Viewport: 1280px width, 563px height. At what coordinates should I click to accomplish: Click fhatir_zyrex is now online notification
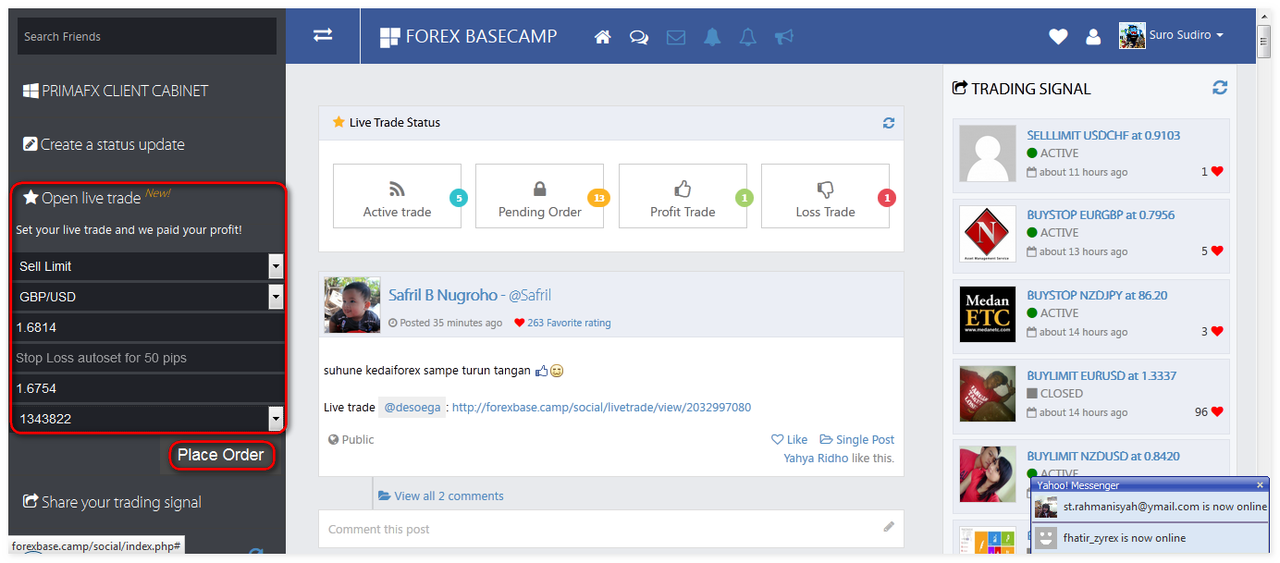click(x=1151, y=538)
